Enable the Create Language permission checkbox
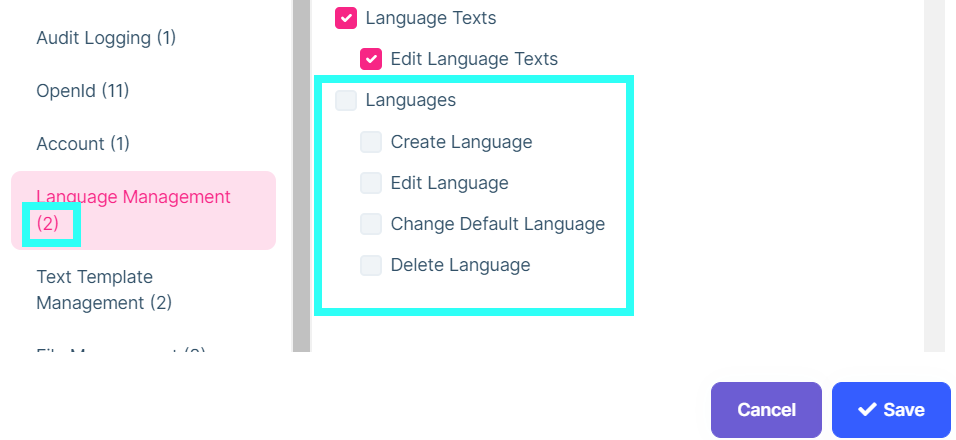The width and height of the screenshot is (956, 440). point(371,142)
